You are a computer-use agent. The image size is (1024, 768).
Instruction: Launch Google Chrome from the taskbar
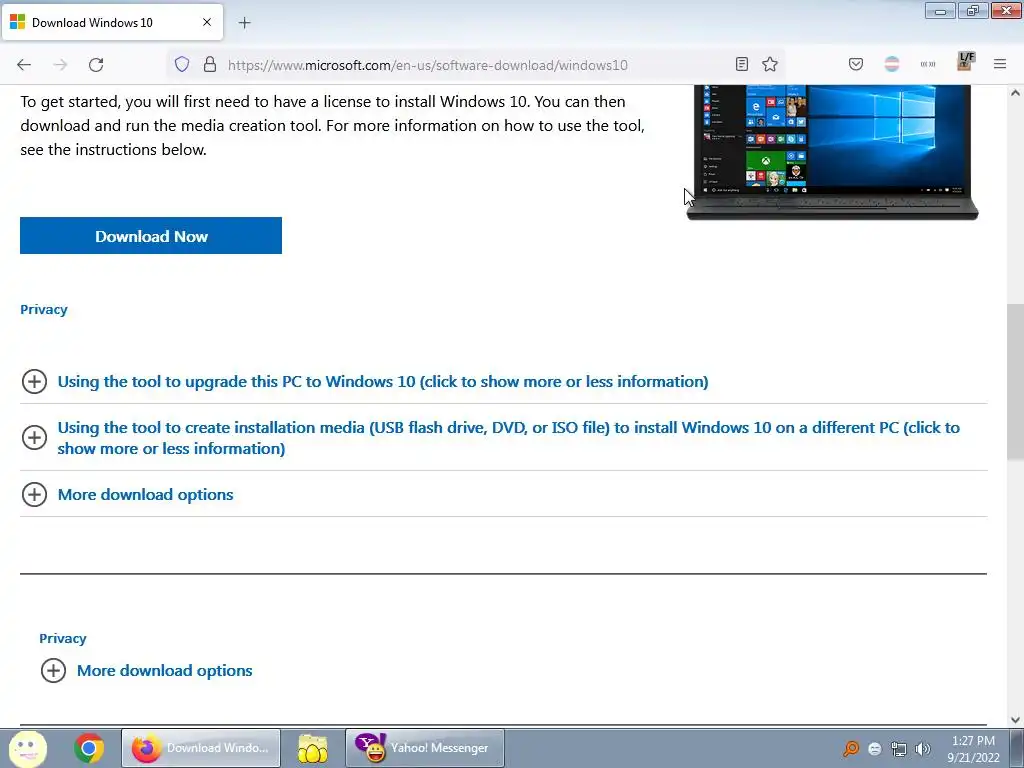click(x=89, y=748)
